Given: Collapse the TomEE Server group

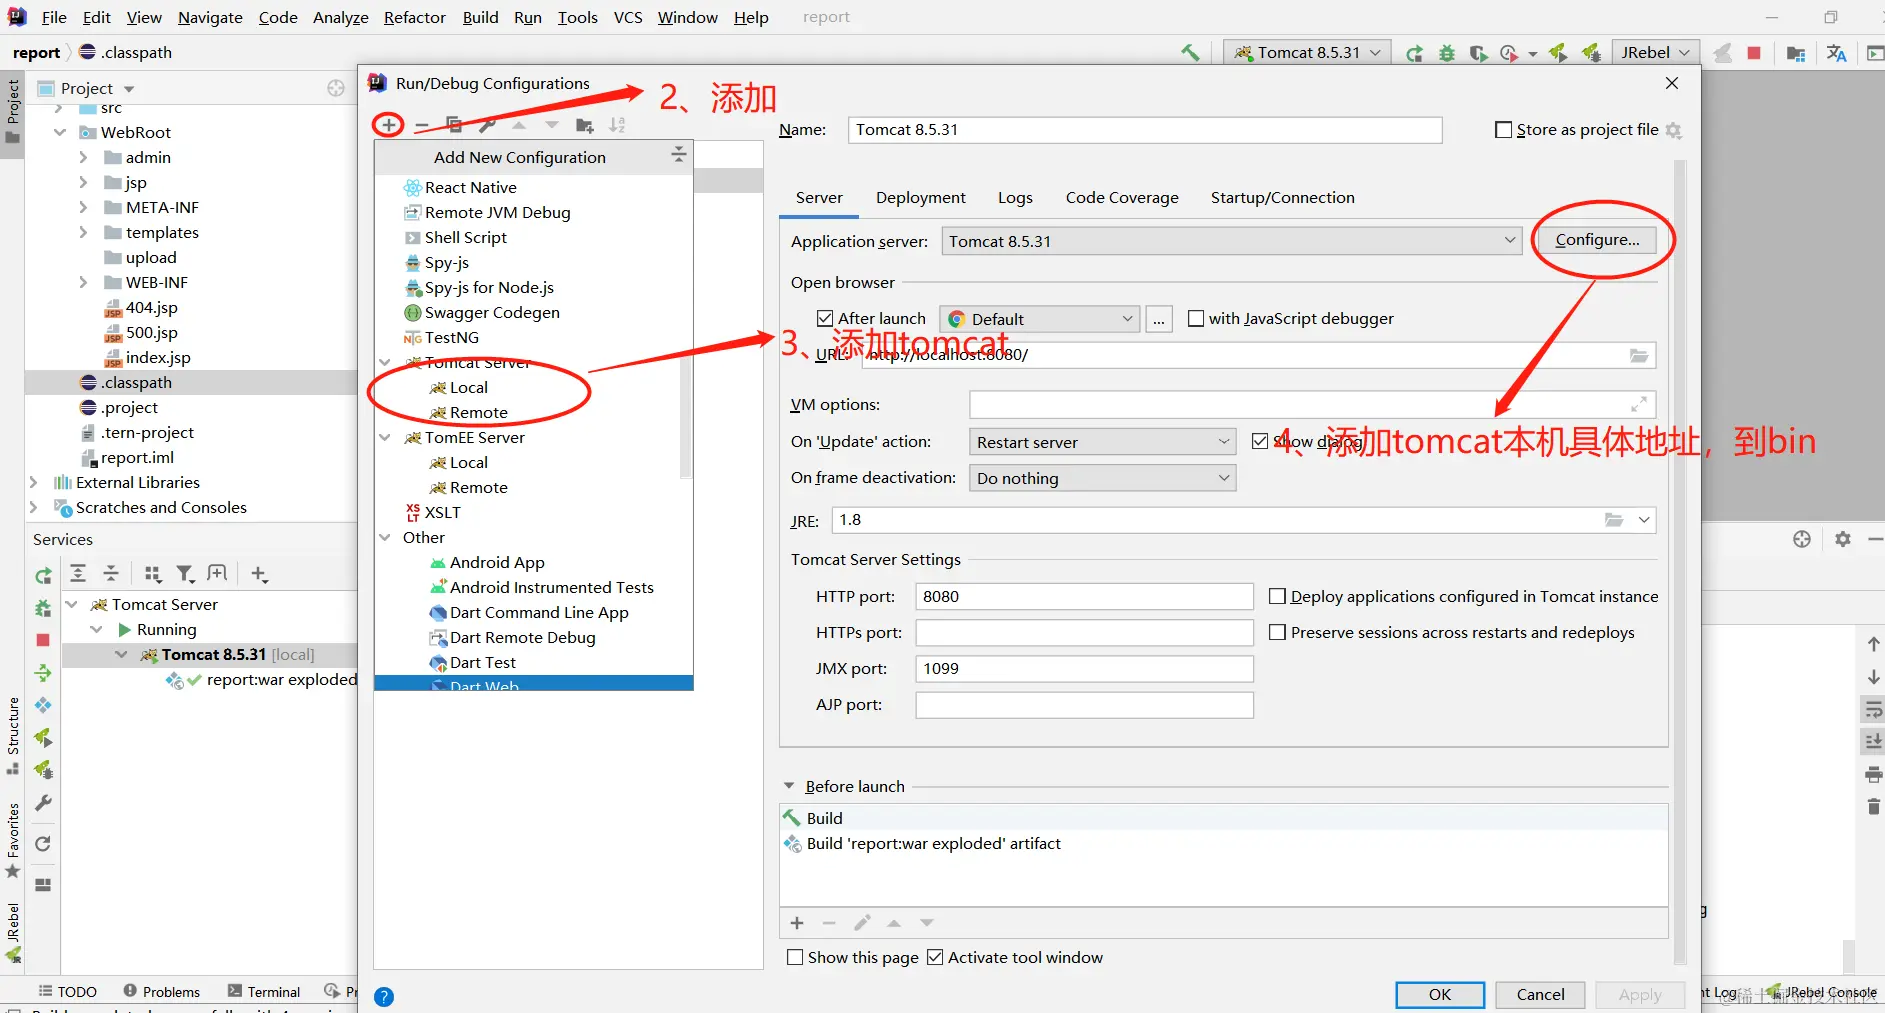Looking at the screenshot, I should click(385, 437).
